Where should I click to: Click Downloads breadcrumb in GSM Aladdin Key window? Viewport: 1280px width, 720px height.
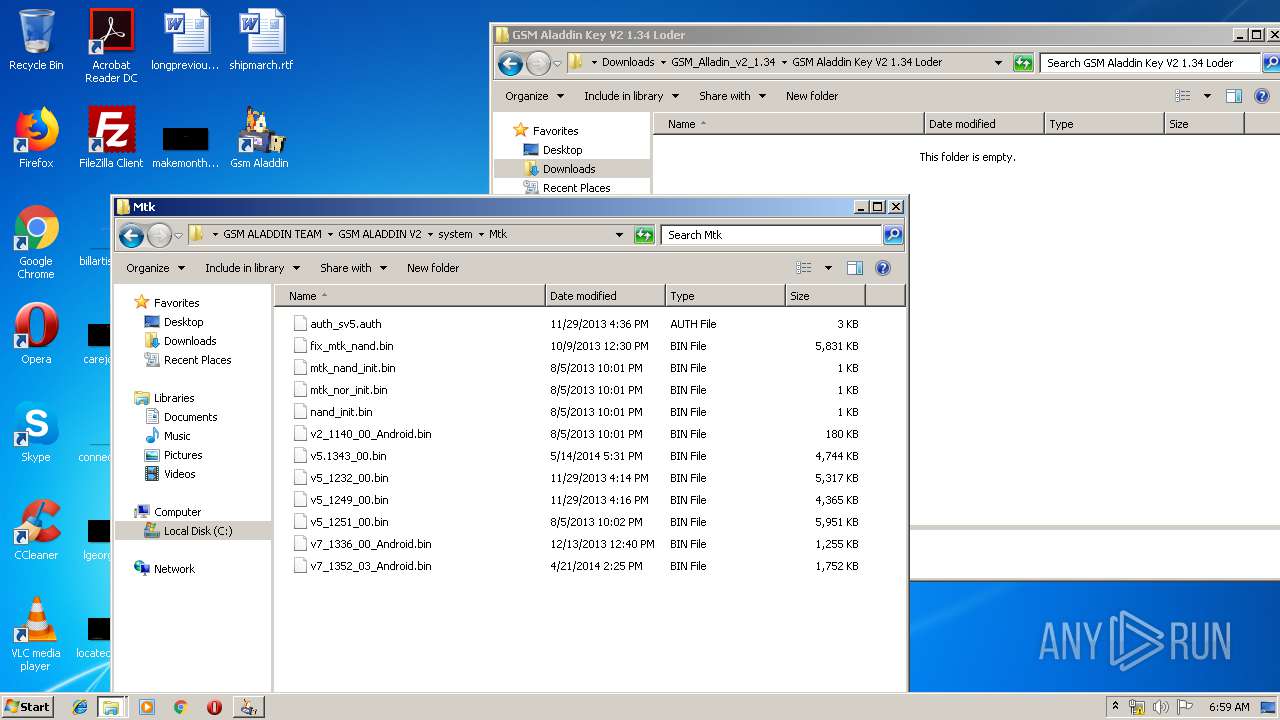pos(628,62)
